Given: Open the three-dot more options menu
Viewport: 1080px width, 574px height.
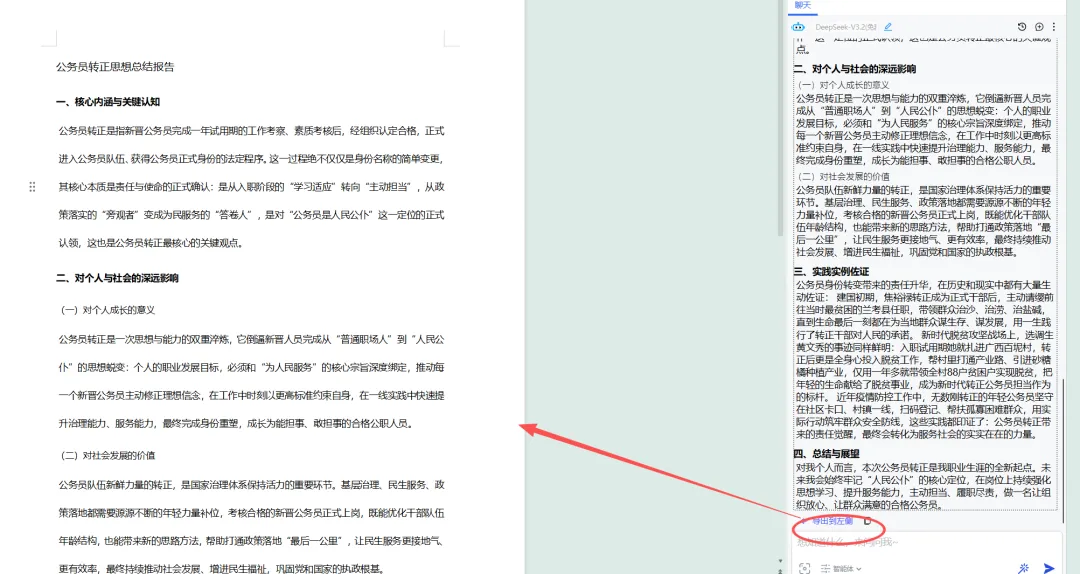Looking at the screenshot, I should click(1054, 27).
